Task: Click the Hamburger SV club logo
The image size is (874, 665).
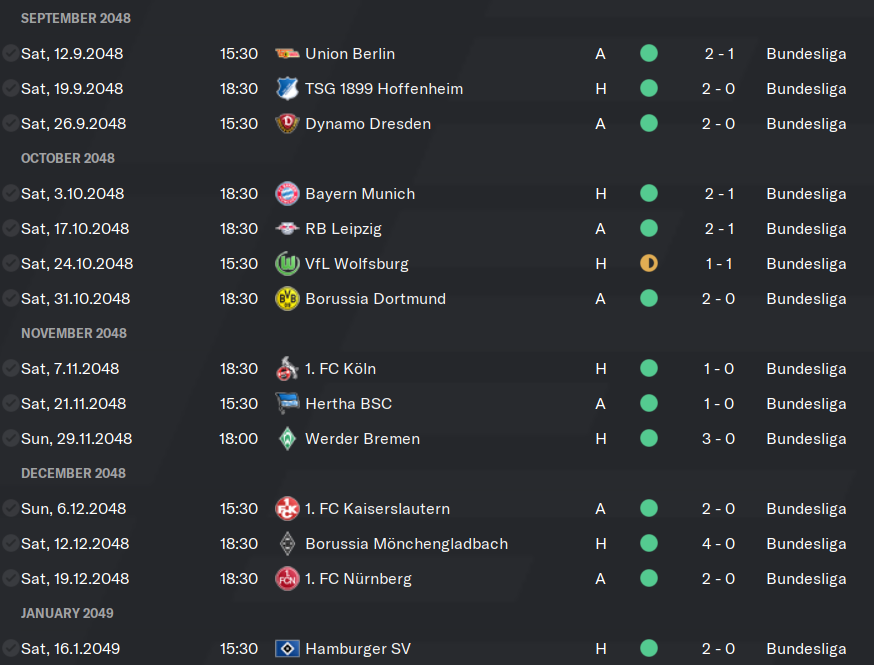Action: (x=287, y=648)
